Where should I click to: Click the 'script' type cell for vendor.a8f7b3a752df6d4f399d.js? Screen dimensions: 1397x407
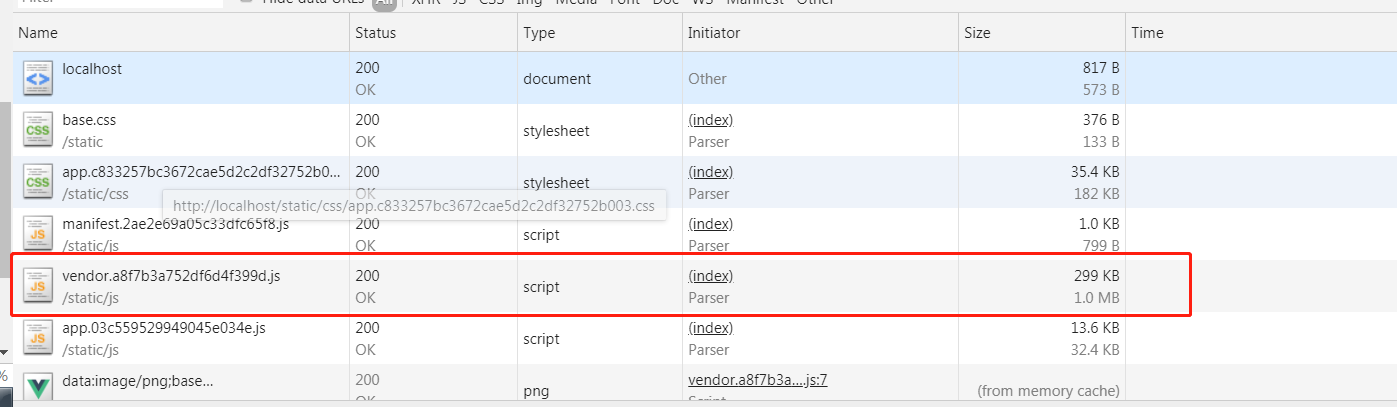(x=541, y=287)
